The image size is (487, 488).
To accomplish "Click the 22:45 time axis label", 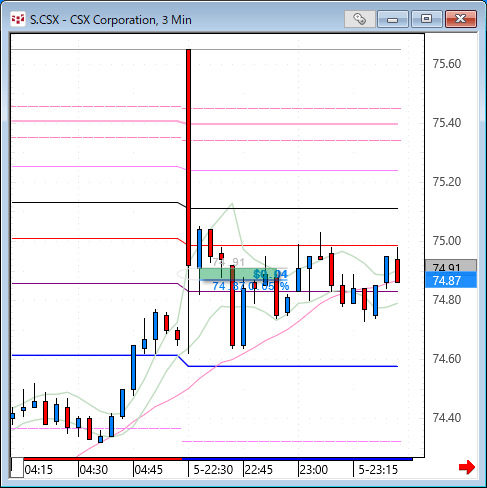I will (x=259, y=470).
